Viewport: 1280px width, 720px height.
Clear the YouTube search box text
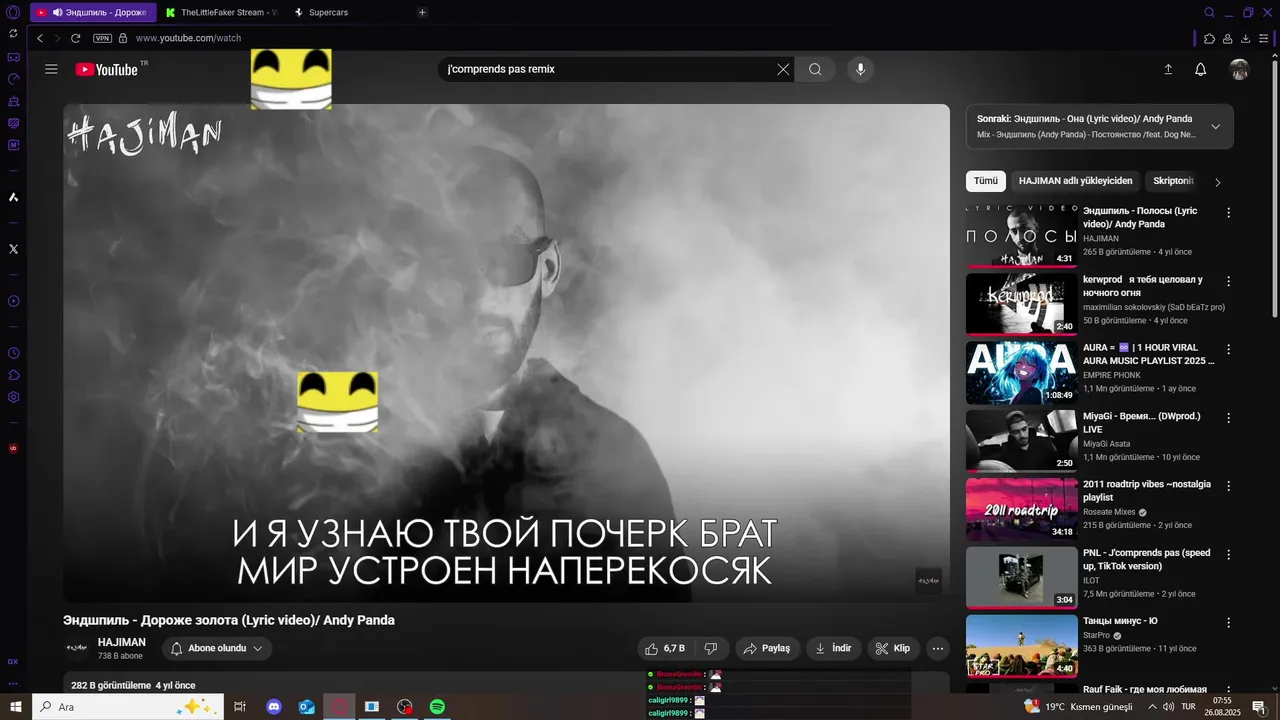pyautogui.click(x=783, y=69)
